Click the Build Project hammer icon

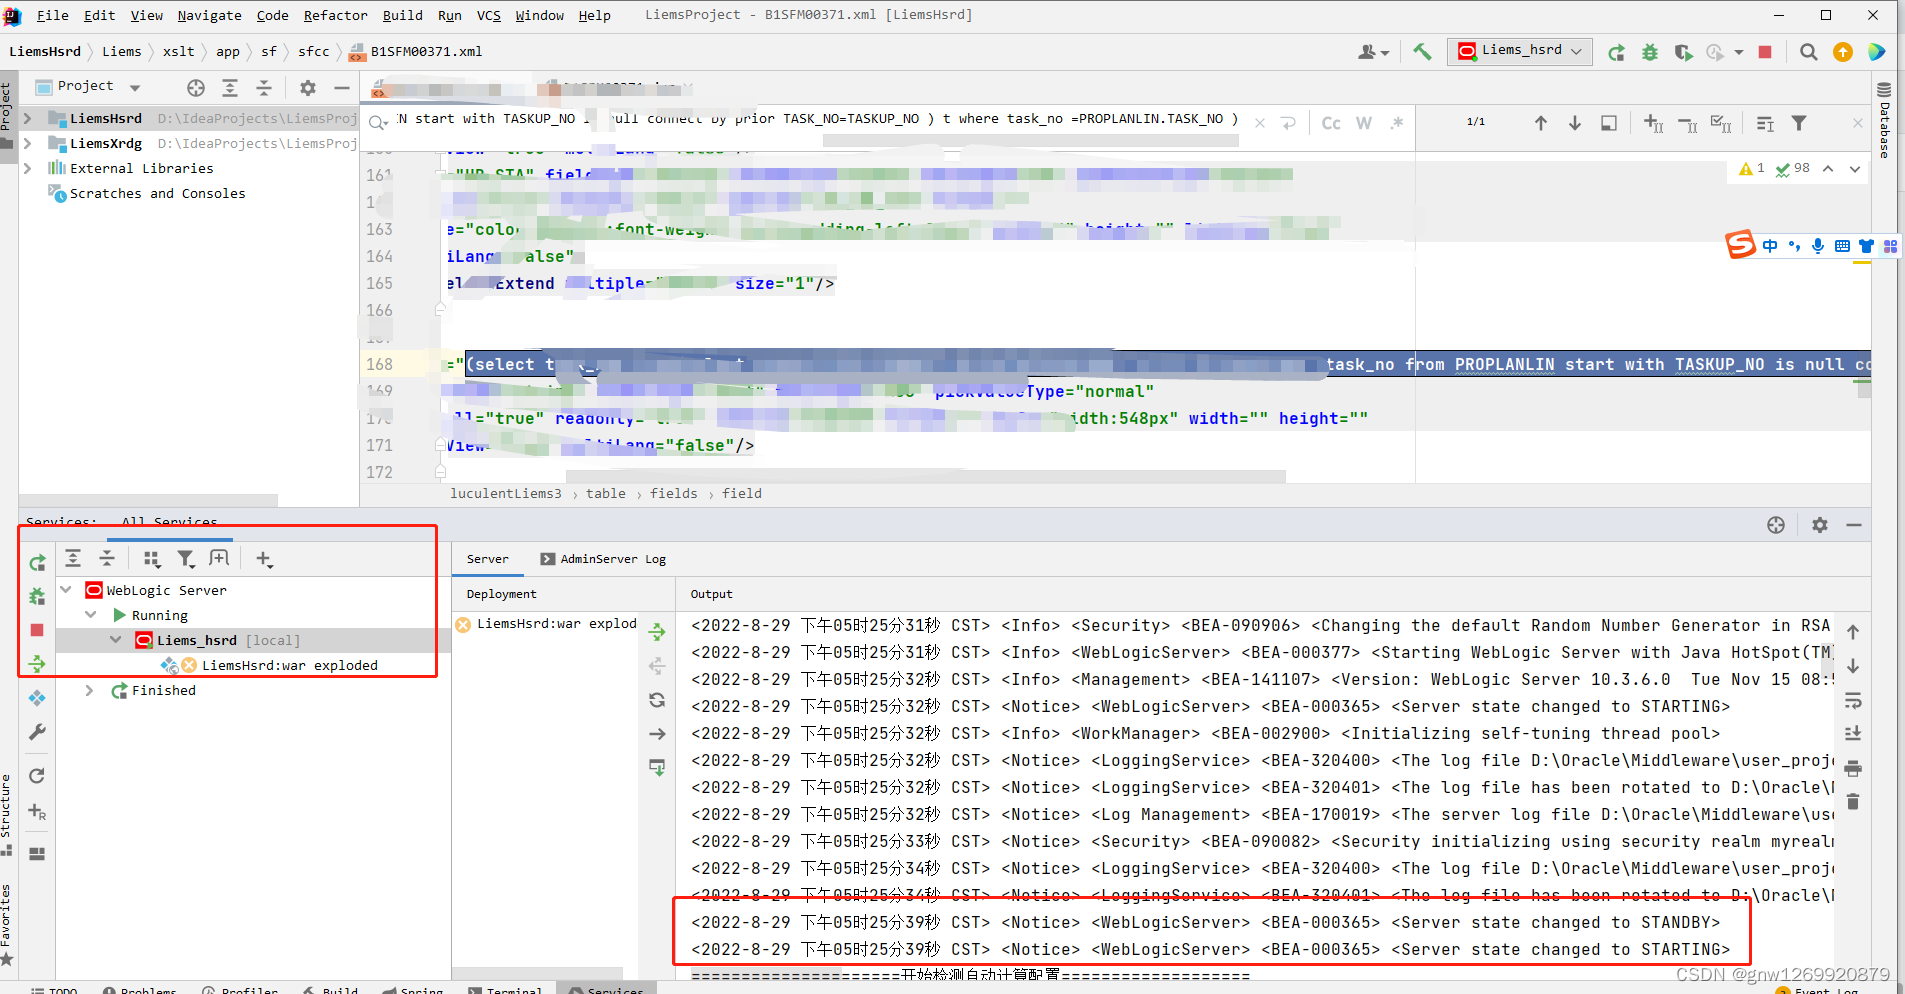pyautogui.click(x=1424, y=51)
